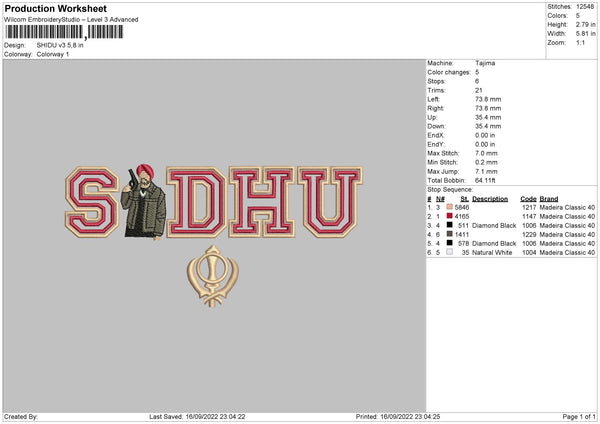The image size is (600, 424).
Task: Click the Code column header
Action: (x=528, y=199)
